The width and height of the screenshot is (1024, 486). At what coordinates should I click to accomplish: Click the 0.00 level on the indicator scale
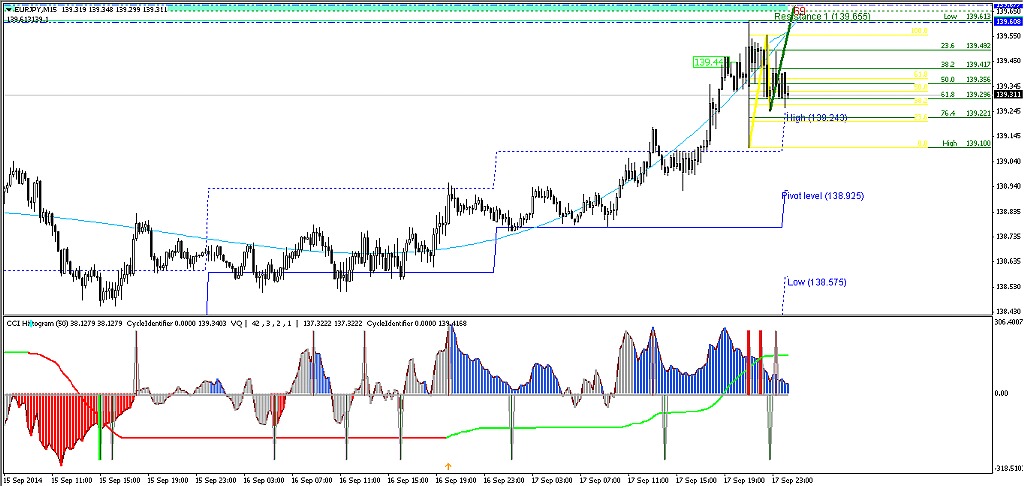click(x=1001, y=393)
